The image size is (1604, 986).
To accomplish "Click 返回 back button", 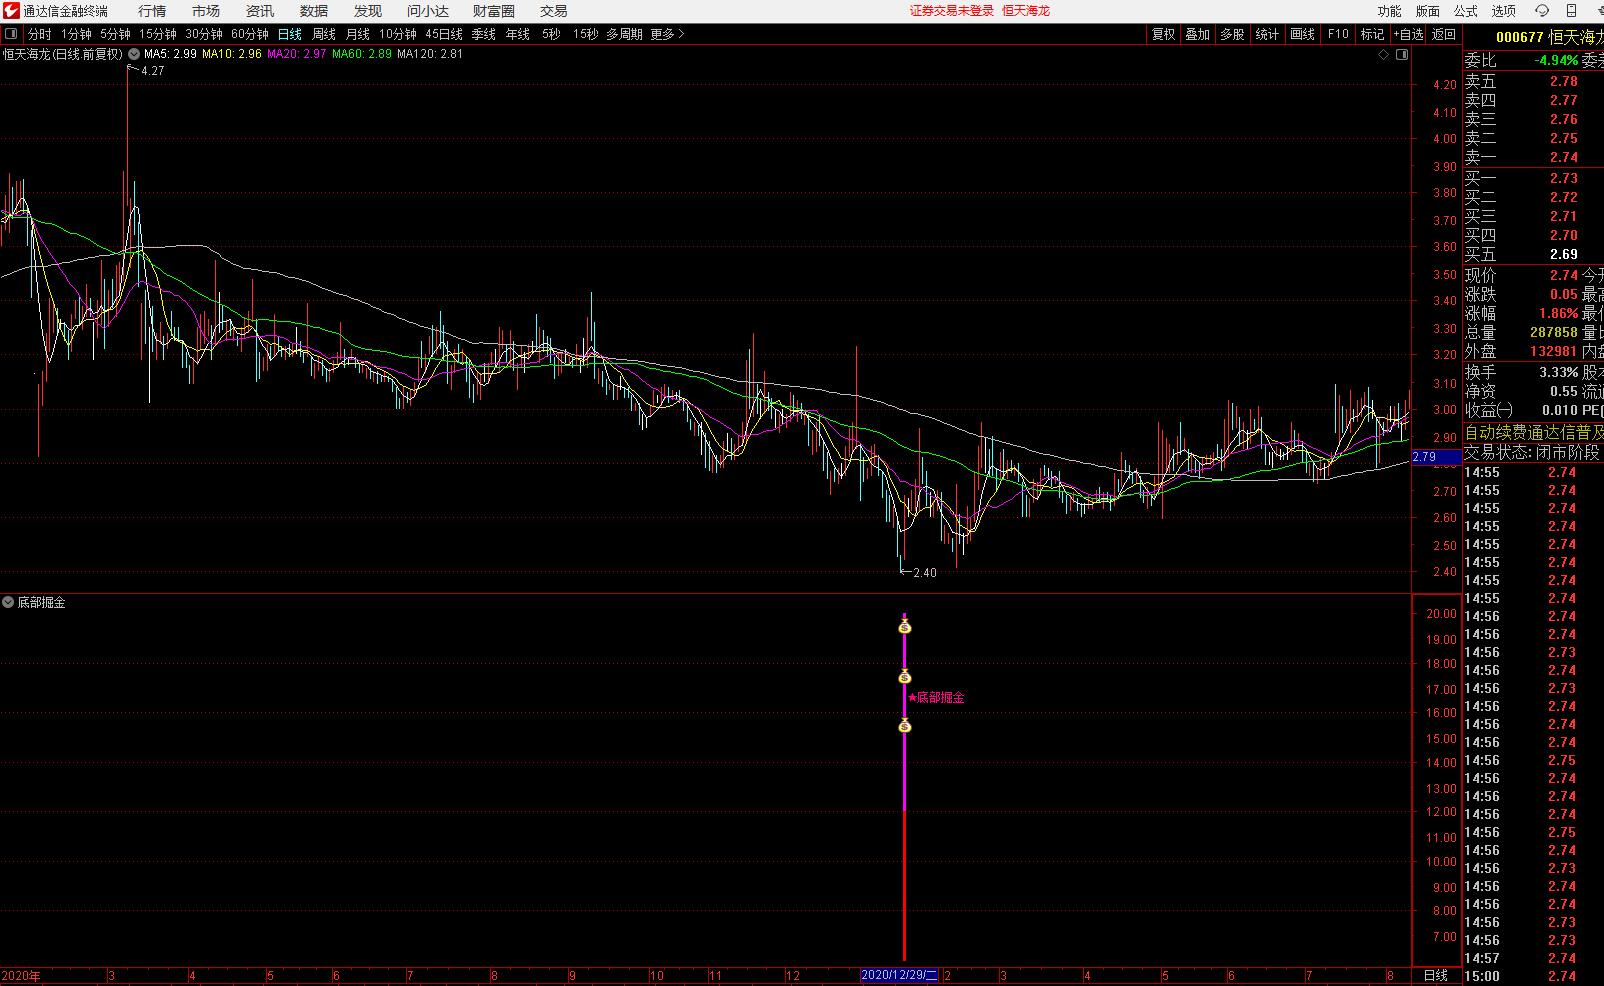I will (1443, 34).
